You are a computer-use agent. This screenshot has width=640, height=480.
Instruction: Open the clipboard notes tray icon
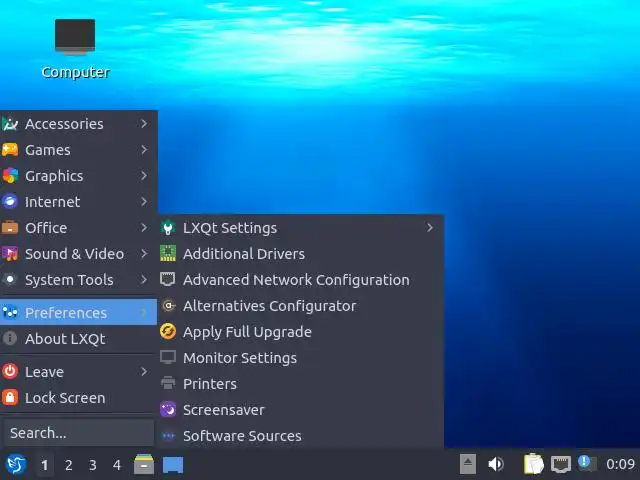pos(533,464)
